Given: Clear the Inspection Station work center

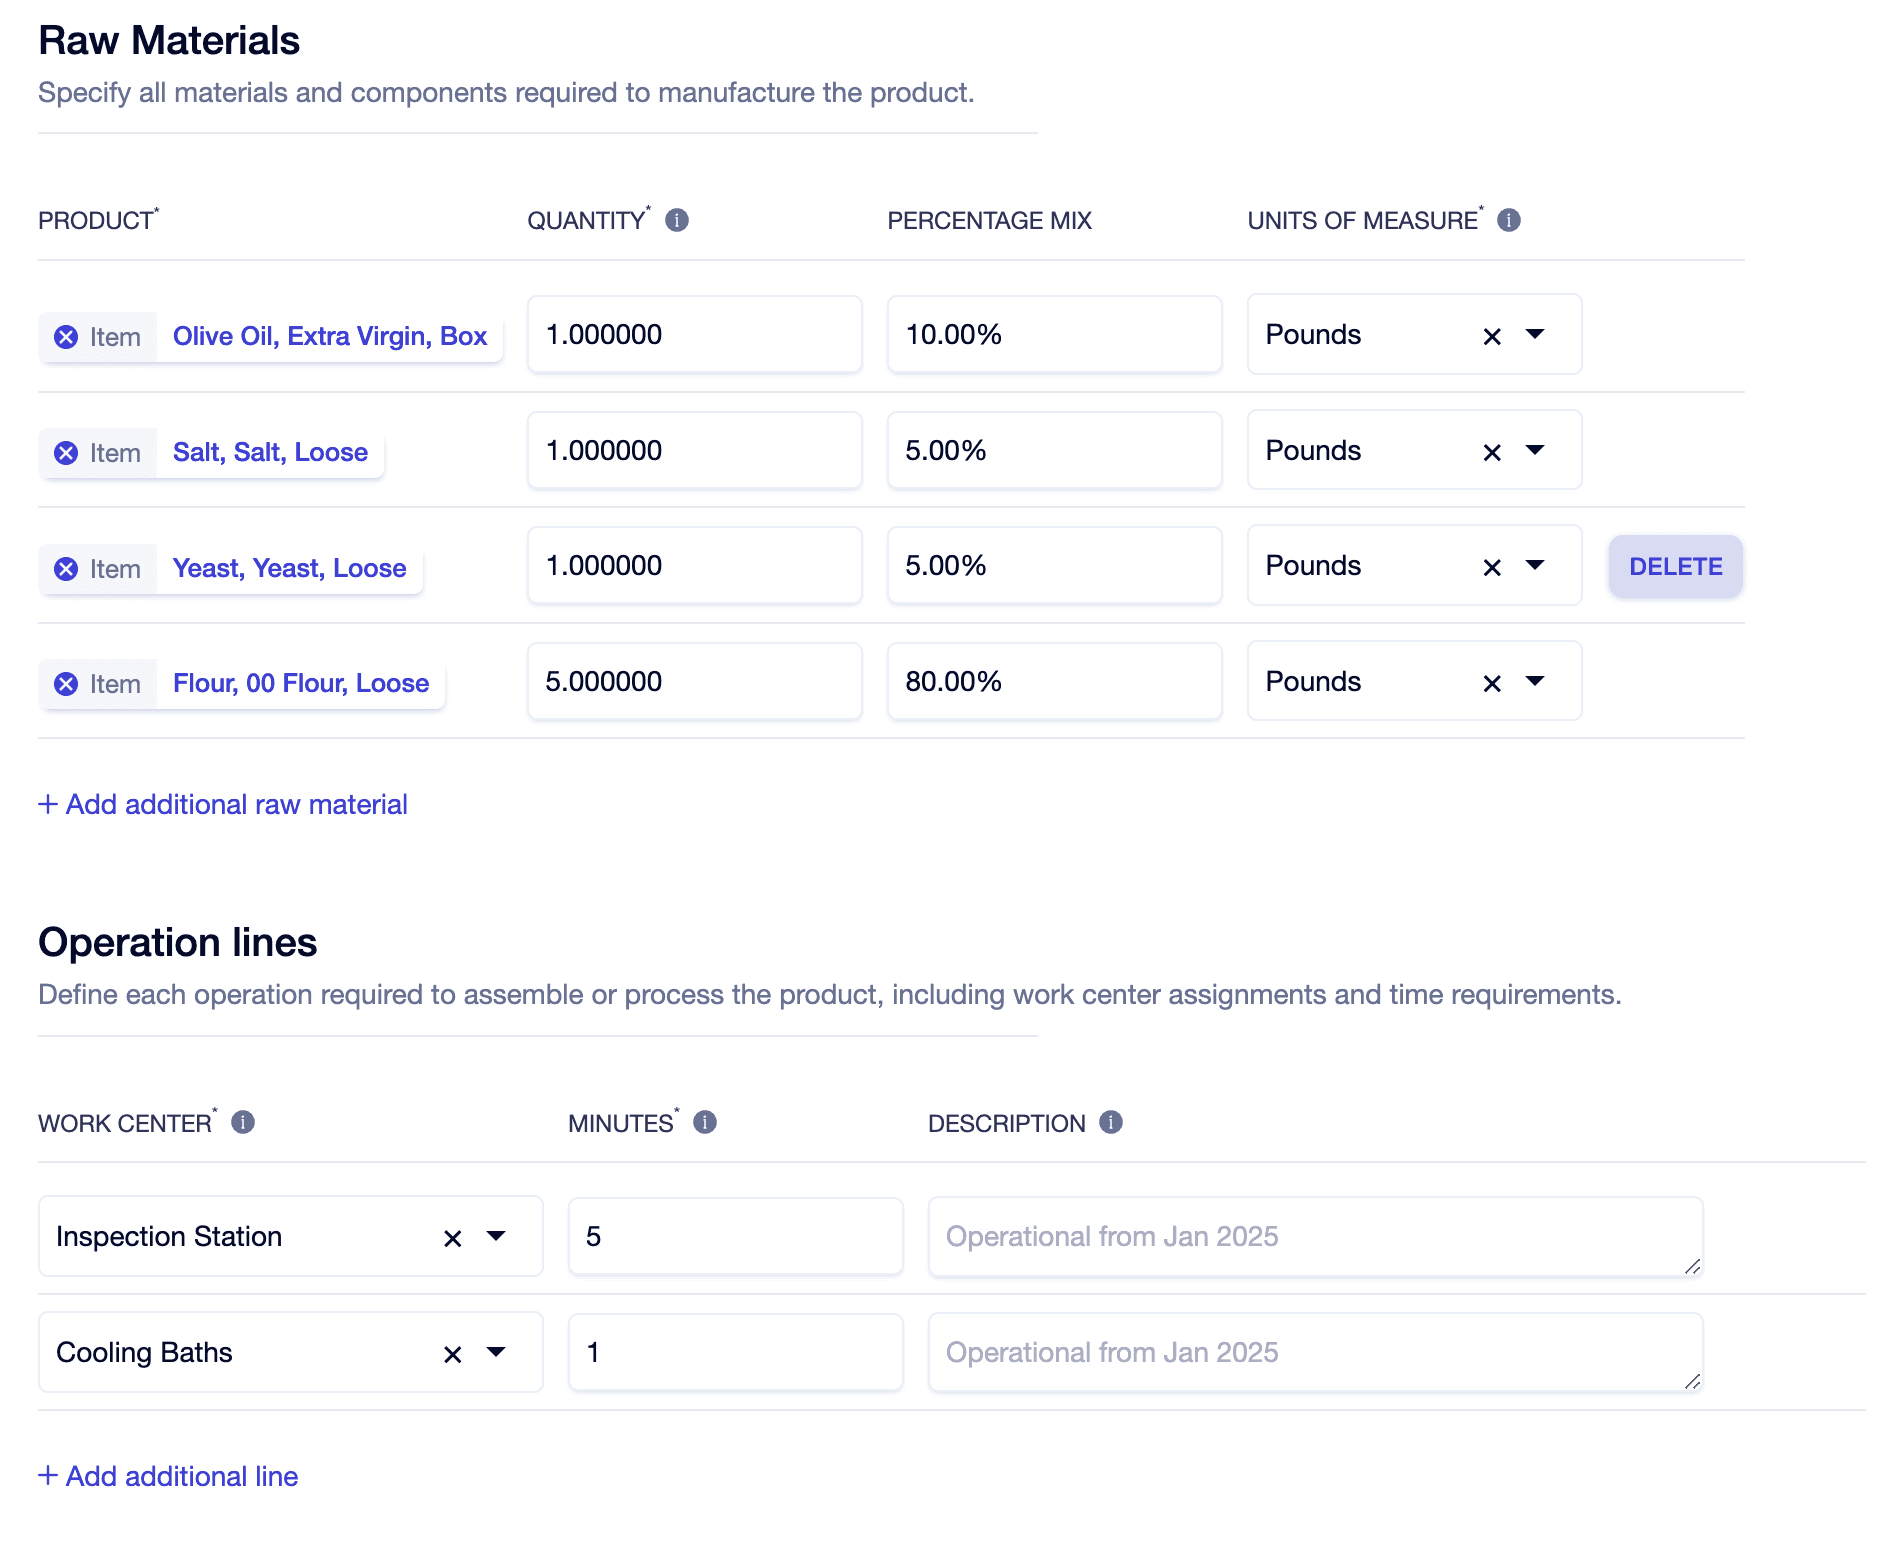Looking at the screenshot, I should [x=453, y=1238].
